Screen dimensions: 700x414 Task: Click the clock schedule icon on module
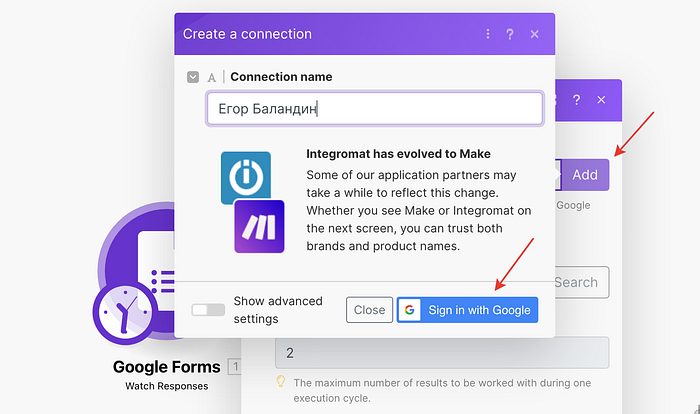coord(125,313)
